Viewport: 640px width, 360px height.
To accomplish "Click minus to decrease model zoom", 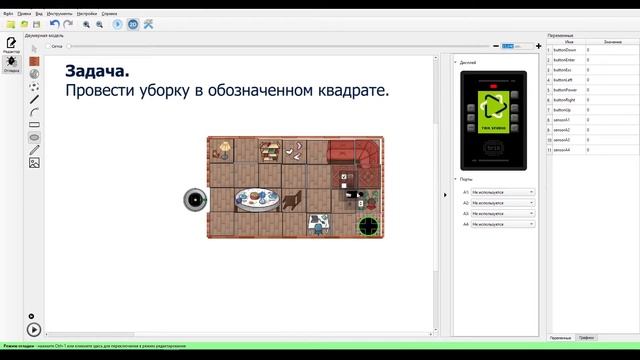I will tap(496, 46).
